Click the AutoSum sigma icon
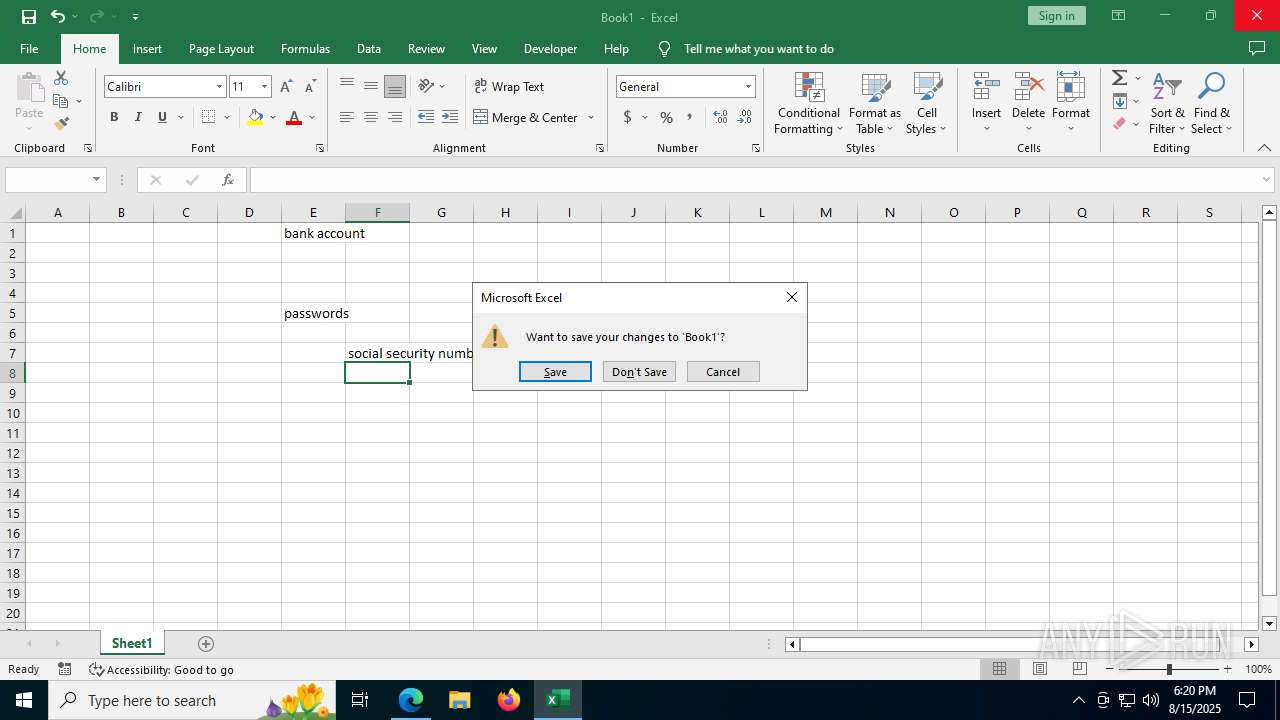The width and height of the screenshot is (1280, 720). 1120,78
